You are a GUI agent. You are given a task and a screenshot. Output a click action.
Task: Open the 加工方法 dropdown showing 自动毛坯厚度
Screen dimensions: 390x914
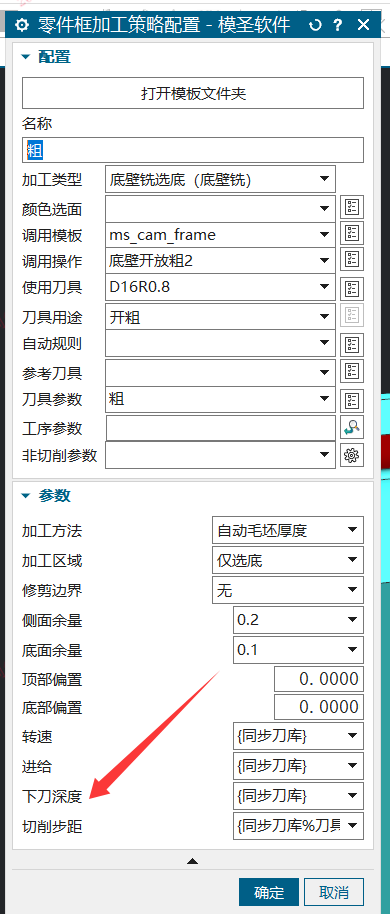point(288,530)
